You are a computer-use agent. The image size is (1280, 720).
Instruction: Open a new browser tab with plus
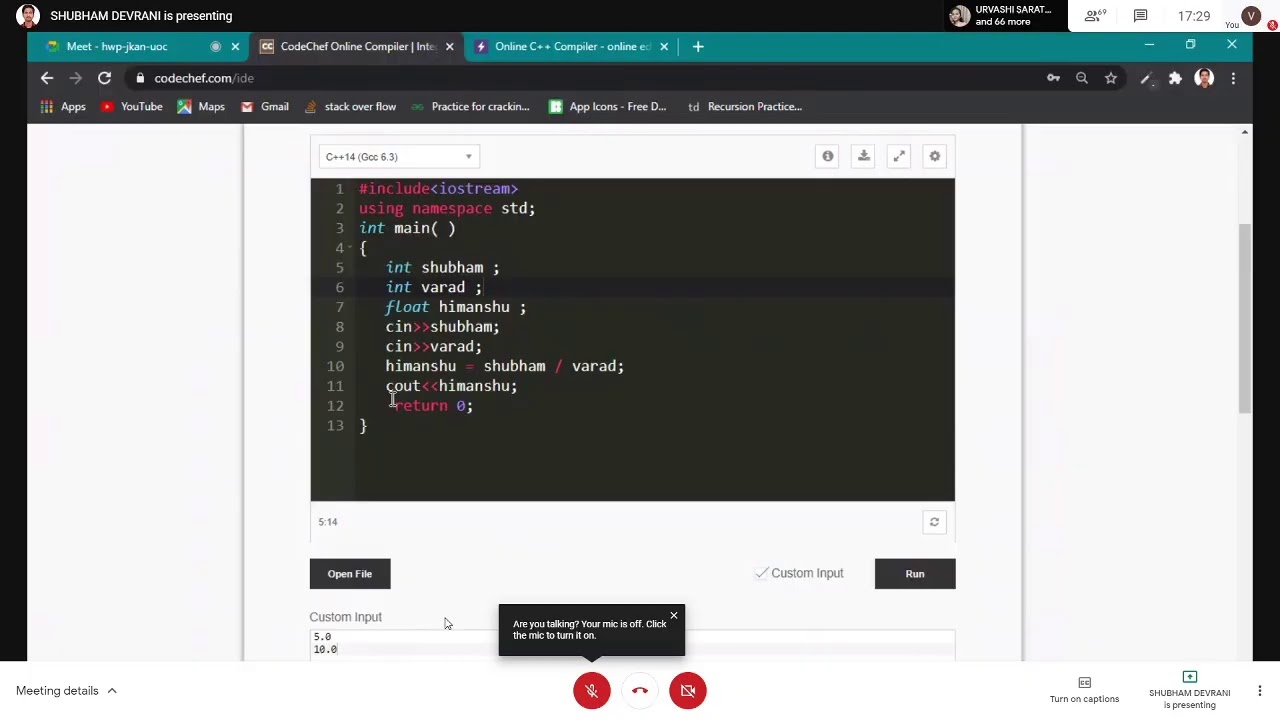[698, 46]
